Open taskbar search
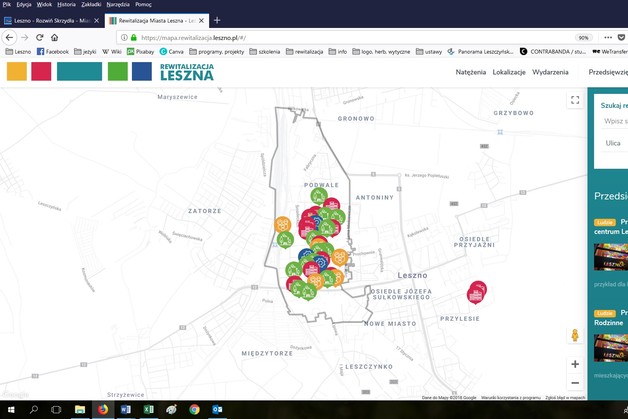Screen dimensions: 628x419 click(34, 409)
